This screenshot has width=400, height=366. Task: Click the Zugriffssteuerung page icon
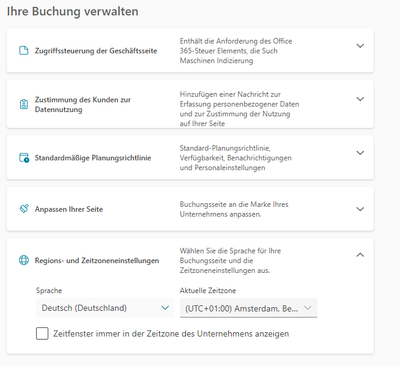tap(24, 51)
